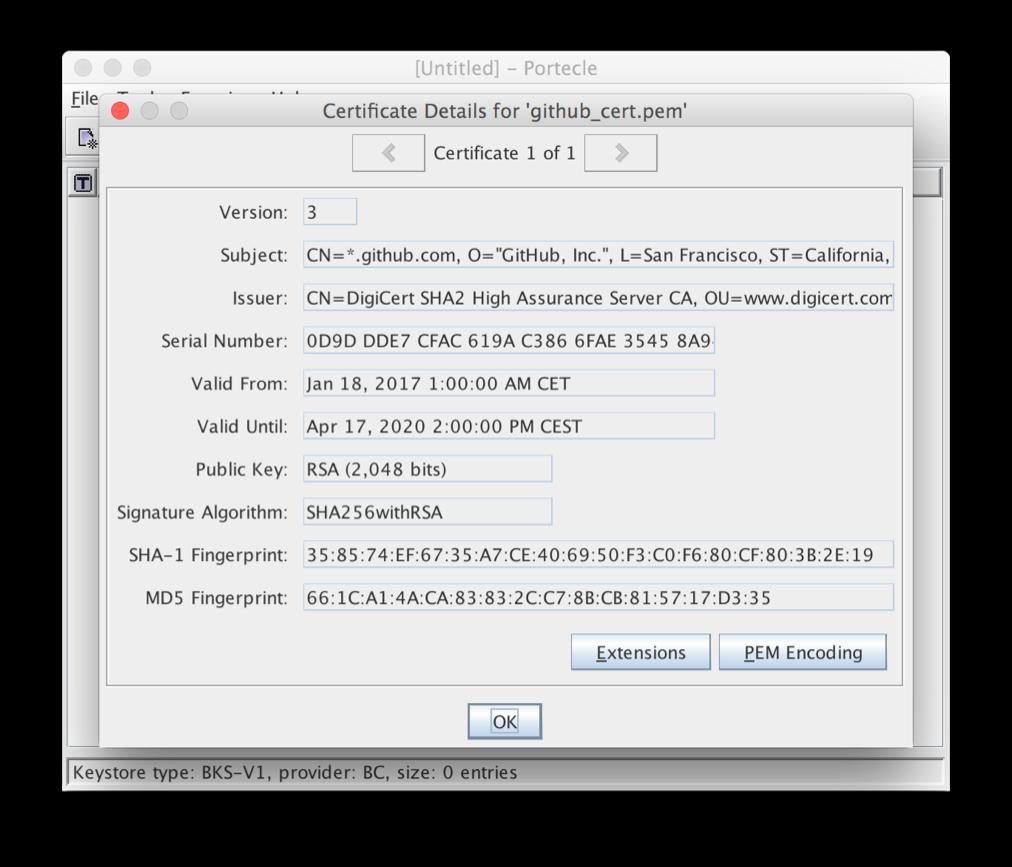Click the Valid From date field
This screenshot has height=867, width=1012.
tap(509, 383)
